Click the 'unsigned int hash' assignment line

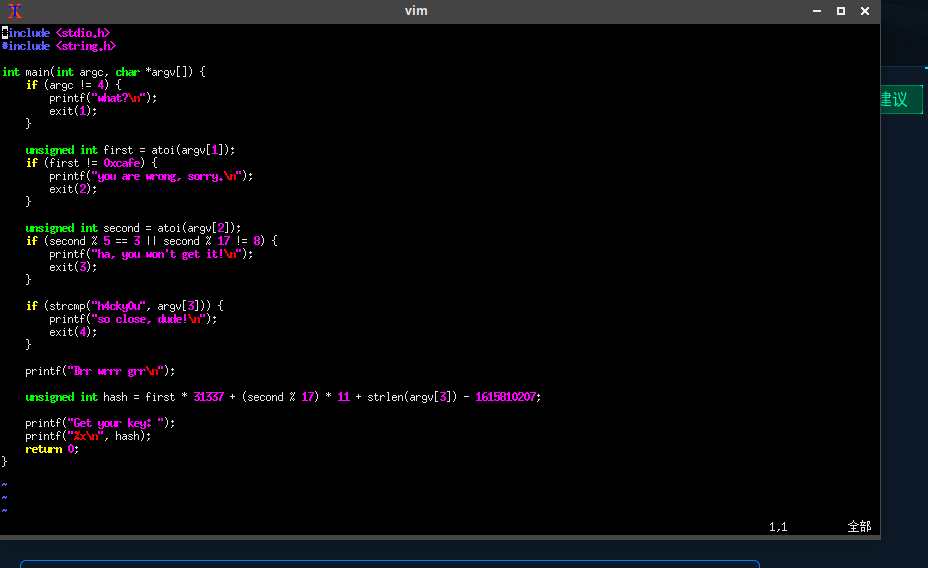283,398
